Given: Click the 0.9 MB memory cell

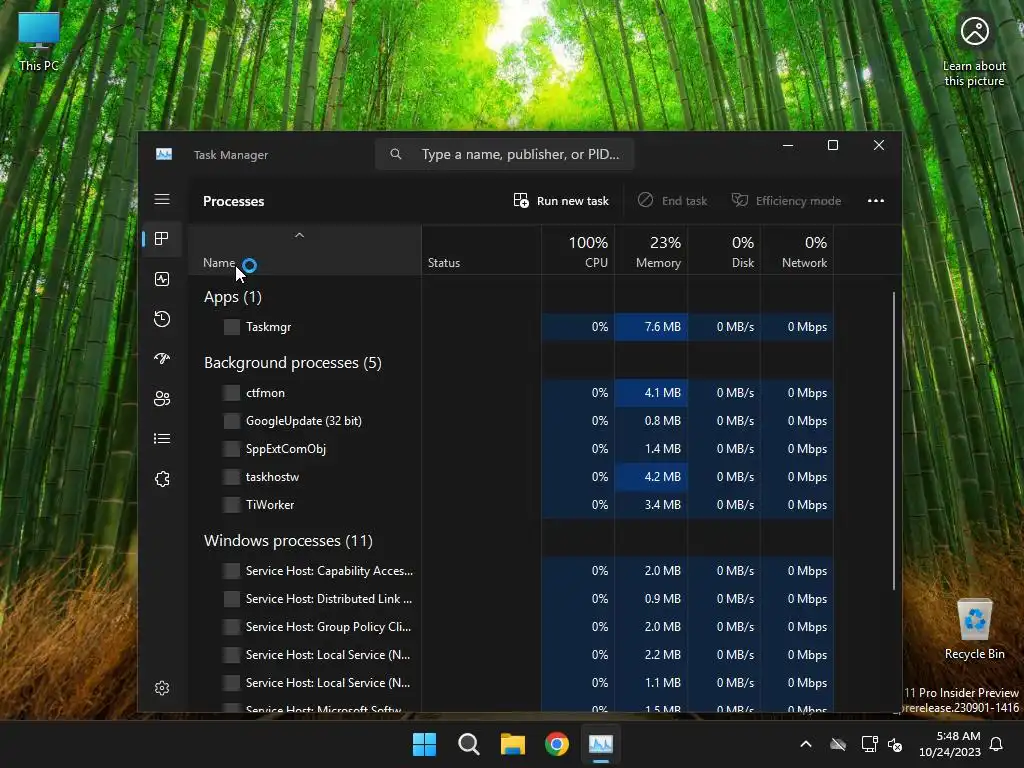Looking at the screenshot, I should point(651,599).
